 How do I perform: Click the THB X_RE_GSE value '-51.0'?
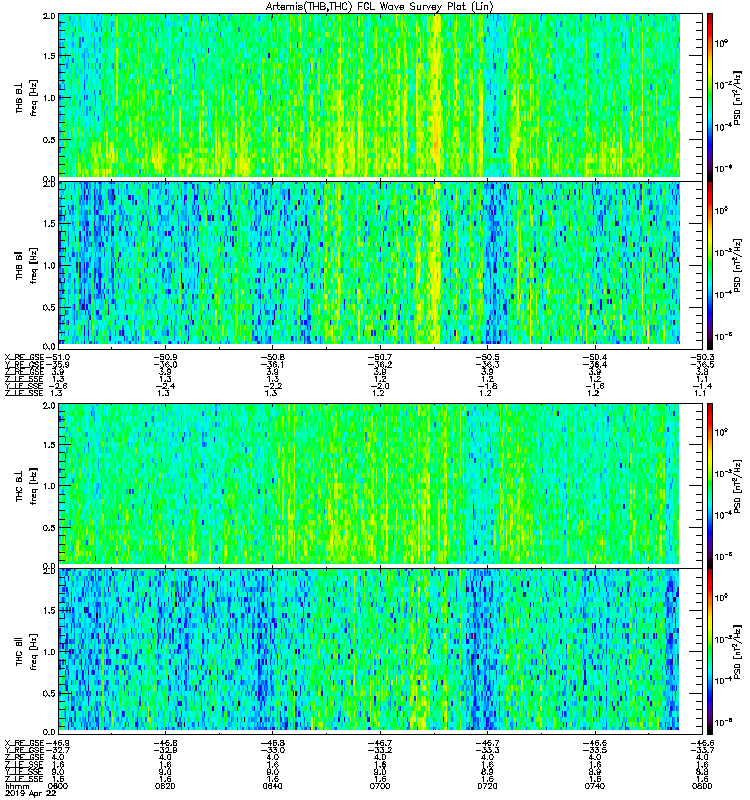point(58,357)
